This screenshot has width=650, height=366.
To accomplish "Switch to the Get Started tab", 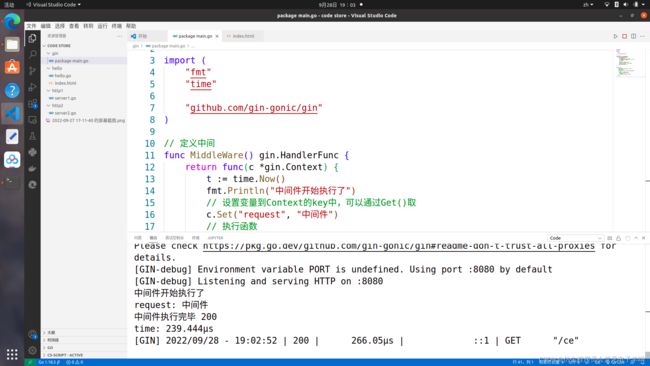I will (147, 36).
